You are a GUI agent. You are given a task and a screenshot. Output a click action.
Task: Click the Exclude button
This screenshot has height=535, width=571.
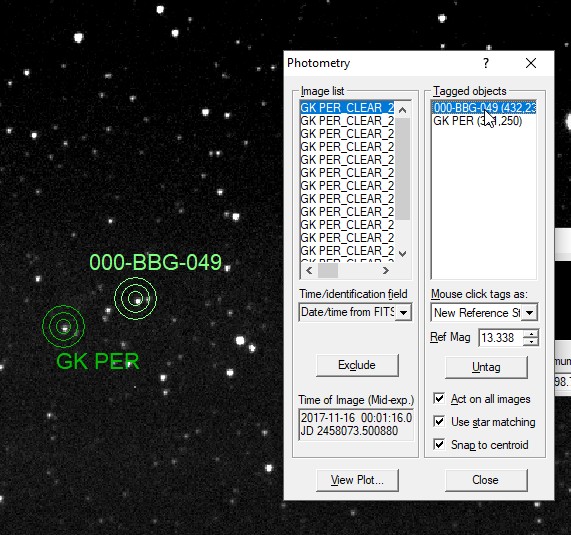click(357, 365)
